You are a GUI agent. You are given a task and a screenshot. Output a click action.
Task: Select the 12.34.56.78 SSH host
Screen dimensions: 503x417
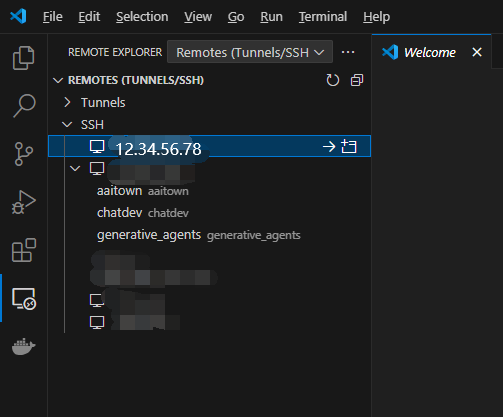pyautogui.click(x=209, y=146)
